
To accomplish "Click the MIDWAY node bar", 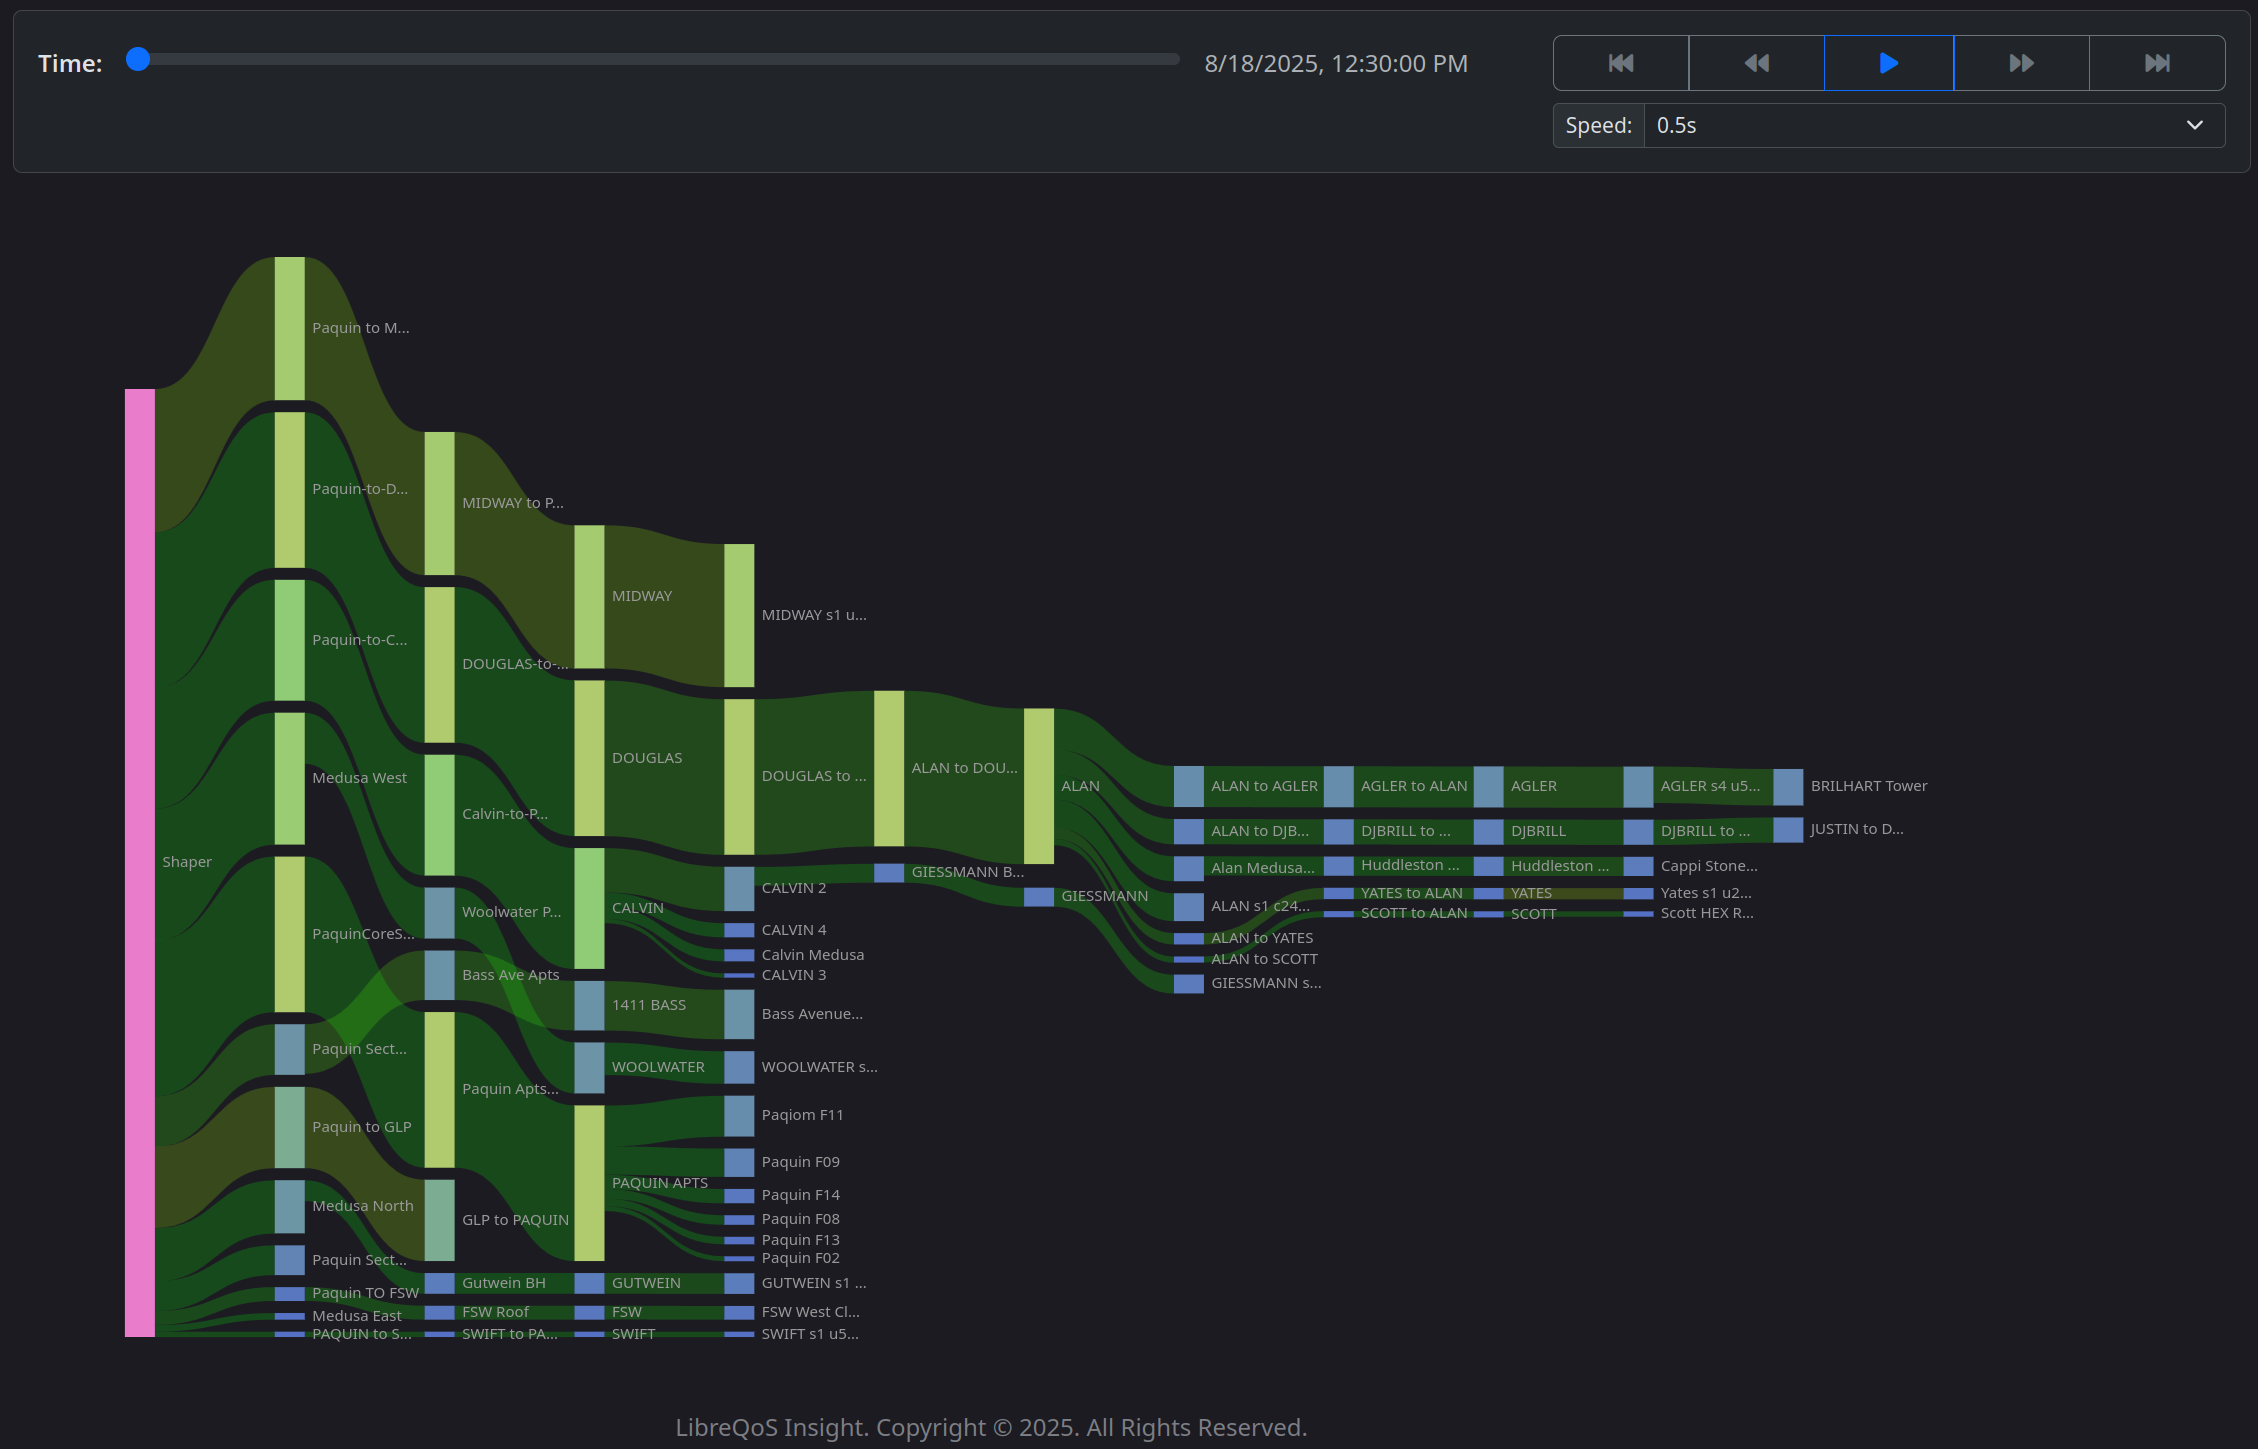I will 589,596.
